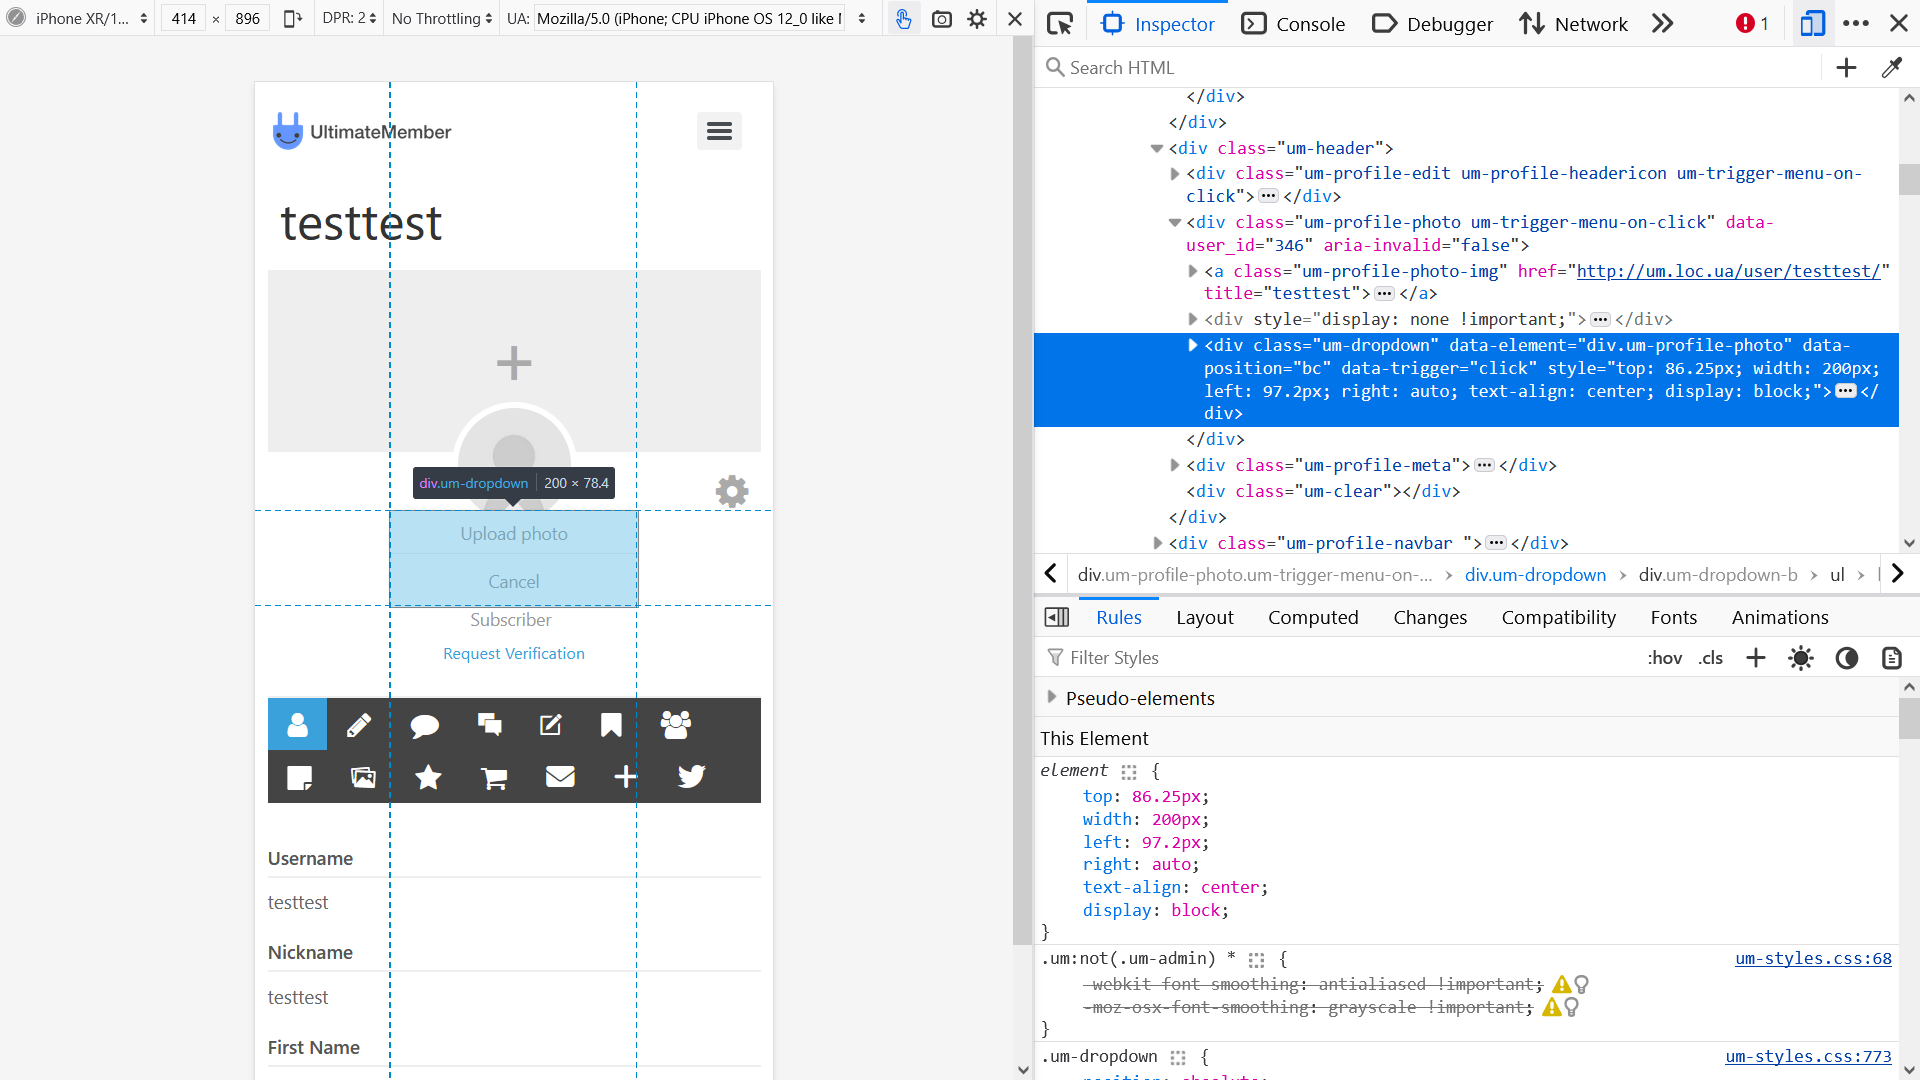The height and width of the screenshot is (1080, 1920).
Task: Close responsive design mode
Action: click(x=1015, y=19)
